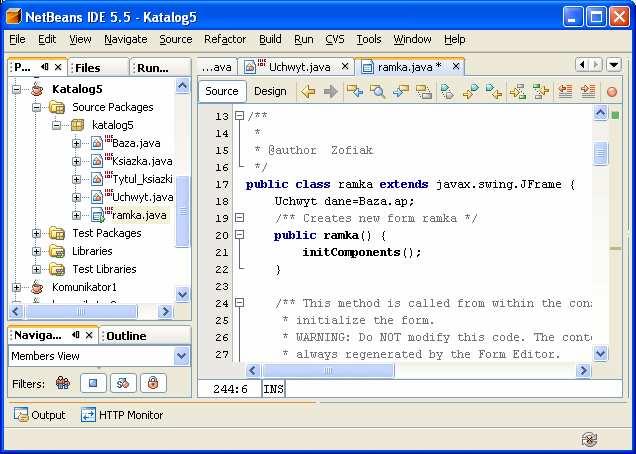
Task: Click the katalog5 package icon
Action: point(77,125)
